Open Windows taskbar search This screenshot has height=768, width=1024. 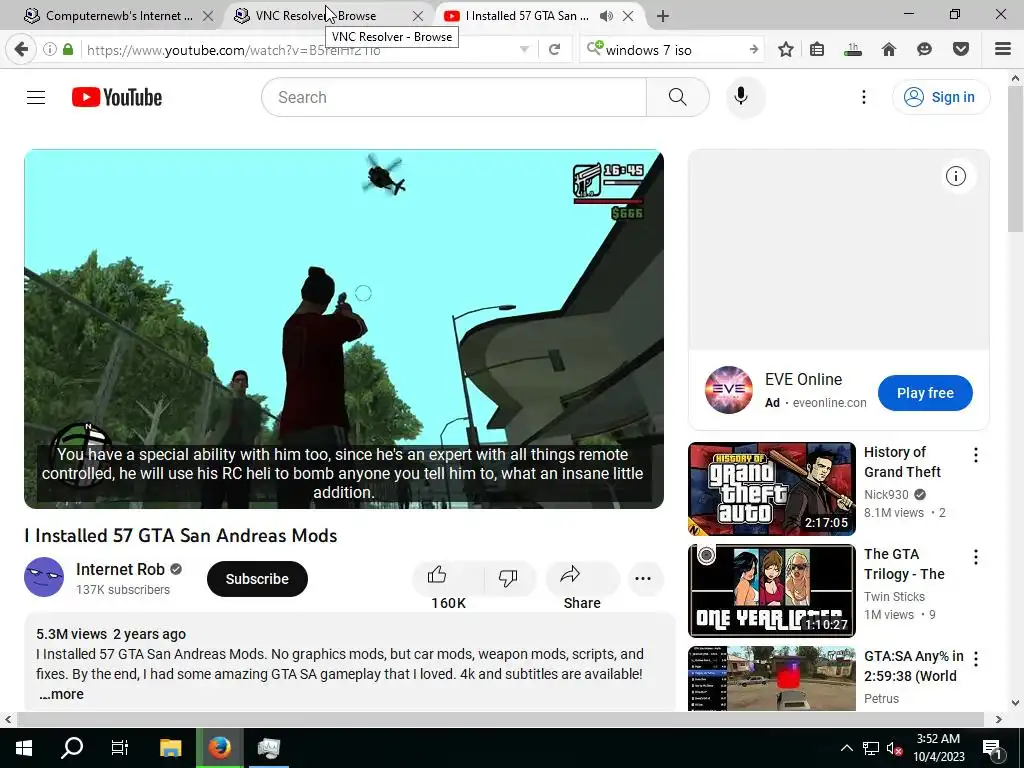[x=72, y=748]
